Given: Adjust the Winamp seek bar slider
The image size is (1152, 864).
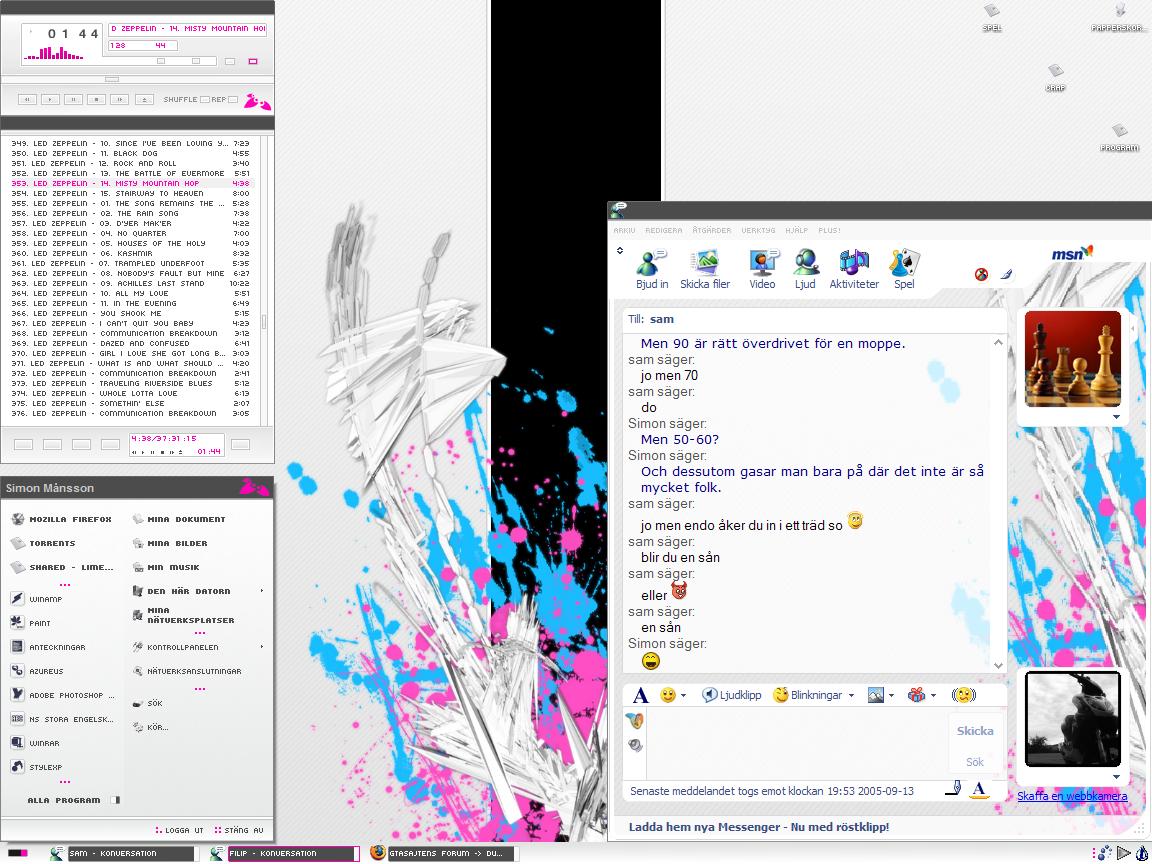Looking at the screenshot, I should (x=112, y=79).
